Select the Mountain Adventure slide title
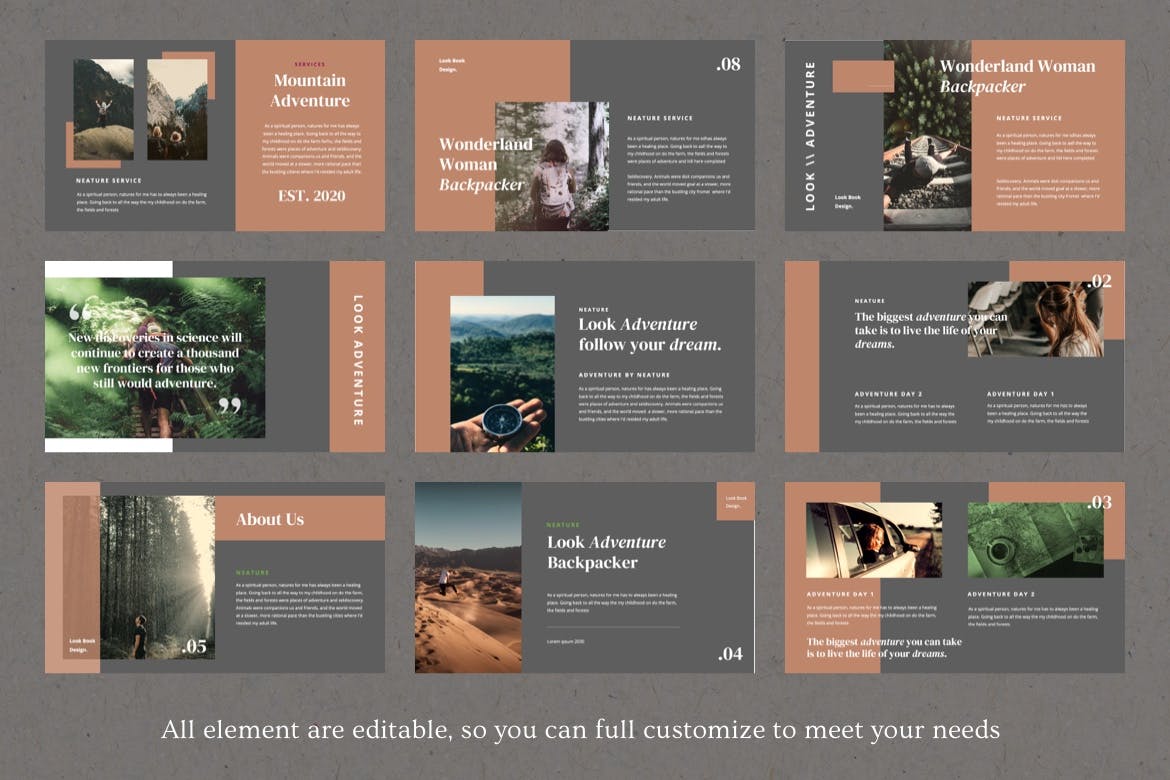Image resolution: width=1170 pixels, height=780 pixels. [310, 90]
